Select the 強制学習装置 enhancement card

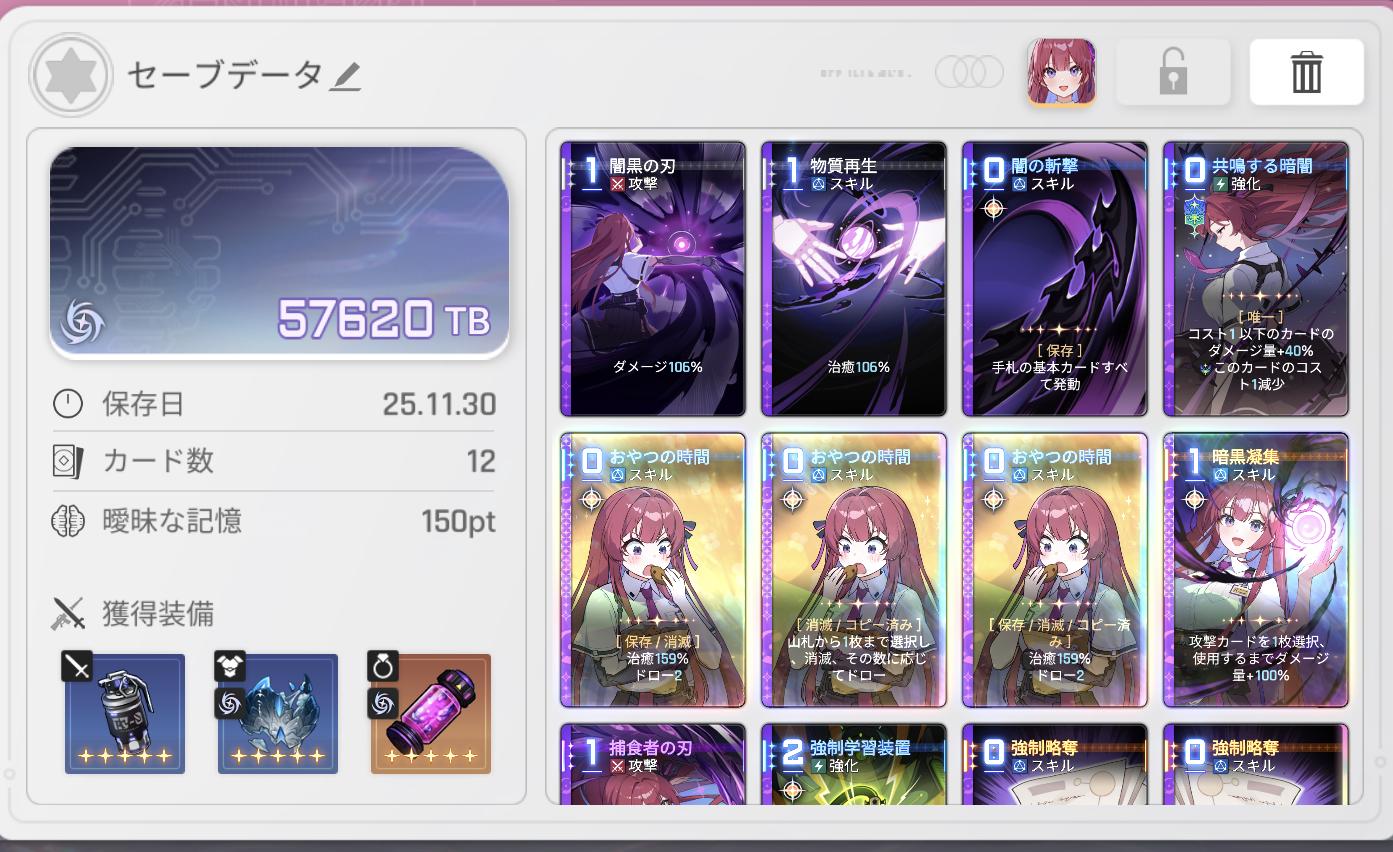pos(854,764)
